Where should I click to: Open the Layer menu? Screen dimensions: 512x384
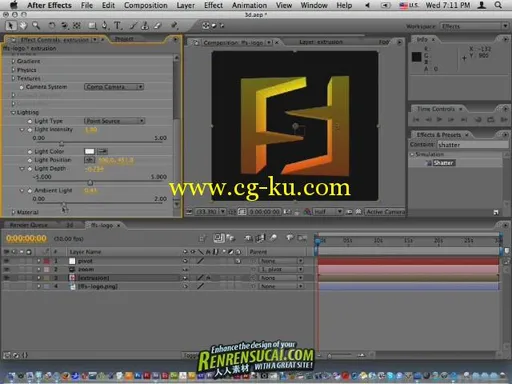(x=186, y=5)
